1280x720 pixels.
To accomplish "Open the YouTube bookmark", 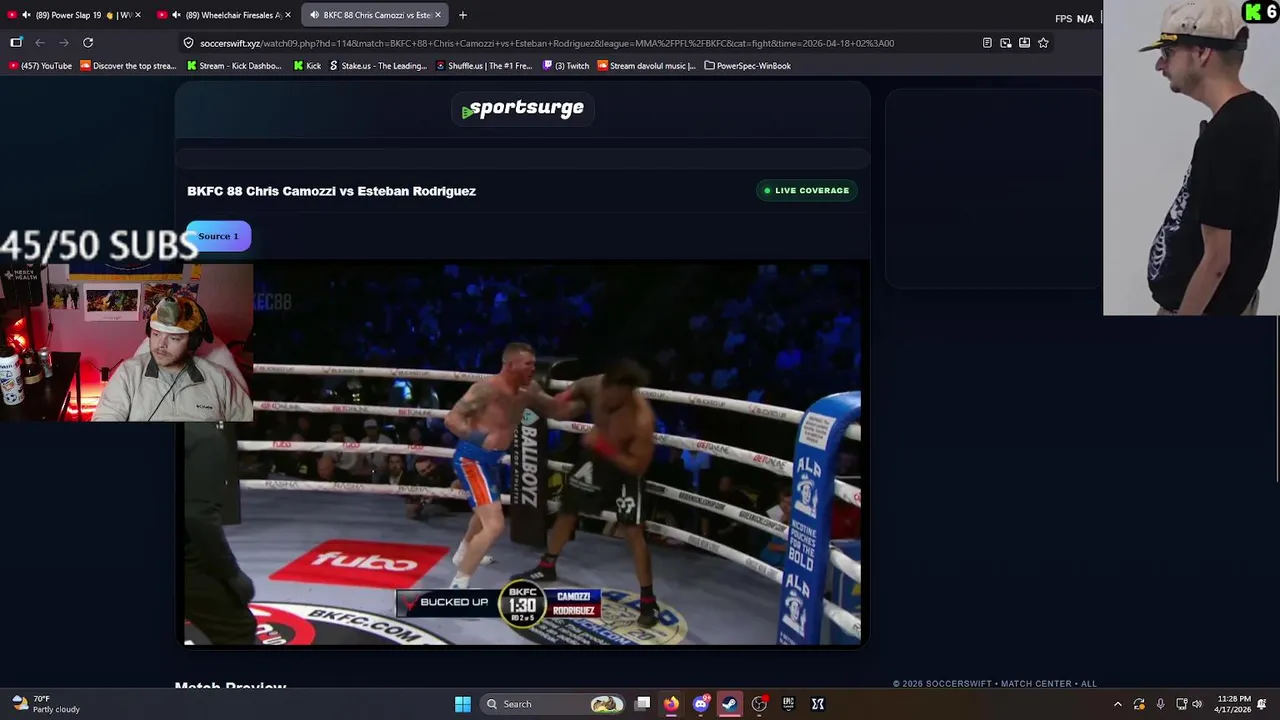I will coord(40,66).
